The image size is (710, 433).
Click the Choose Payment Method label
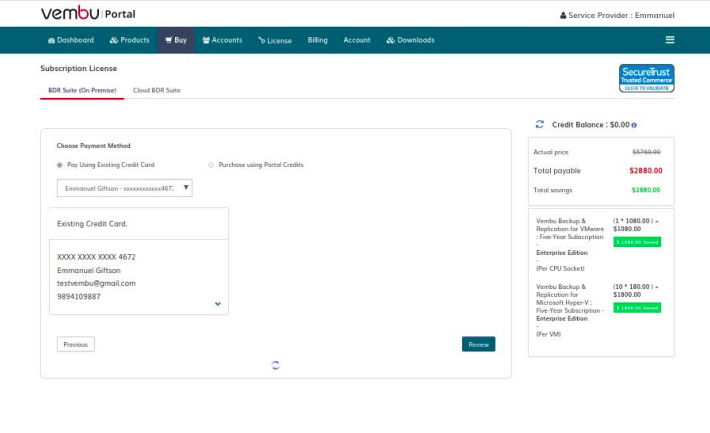tap(93, 146)
